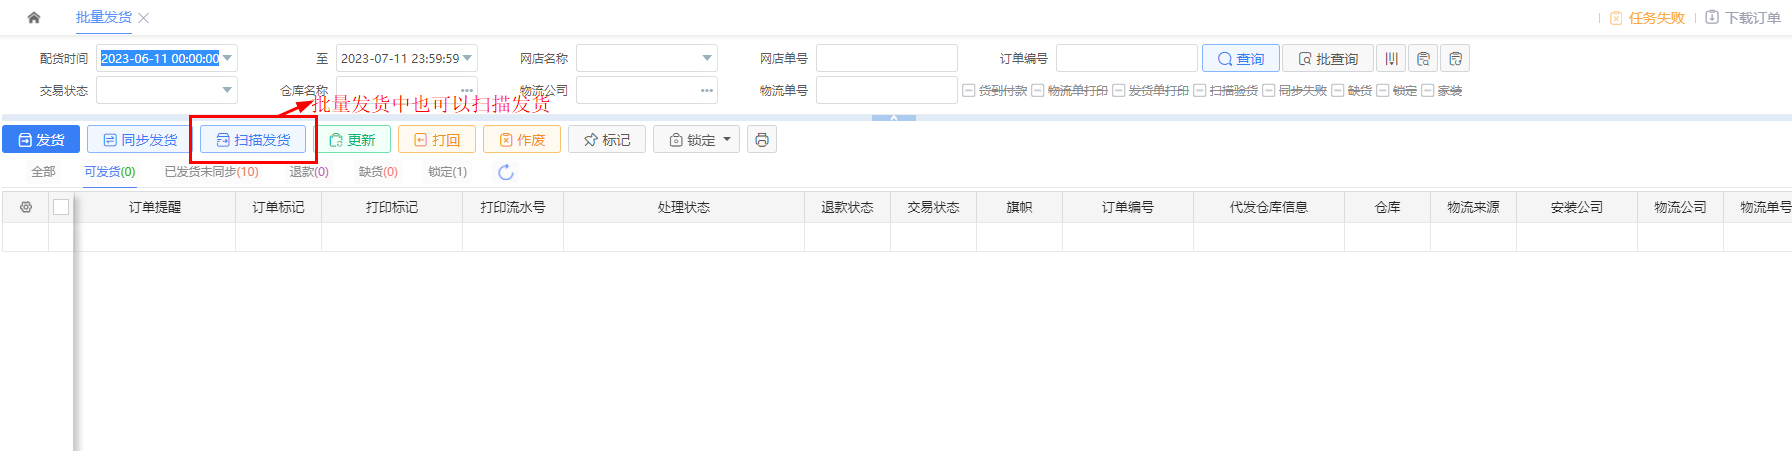The width and height of the screenshot is (1792, 451).
Task: Switch to the 已发货未同步(10) tab
Action: (x=212, y=172)
